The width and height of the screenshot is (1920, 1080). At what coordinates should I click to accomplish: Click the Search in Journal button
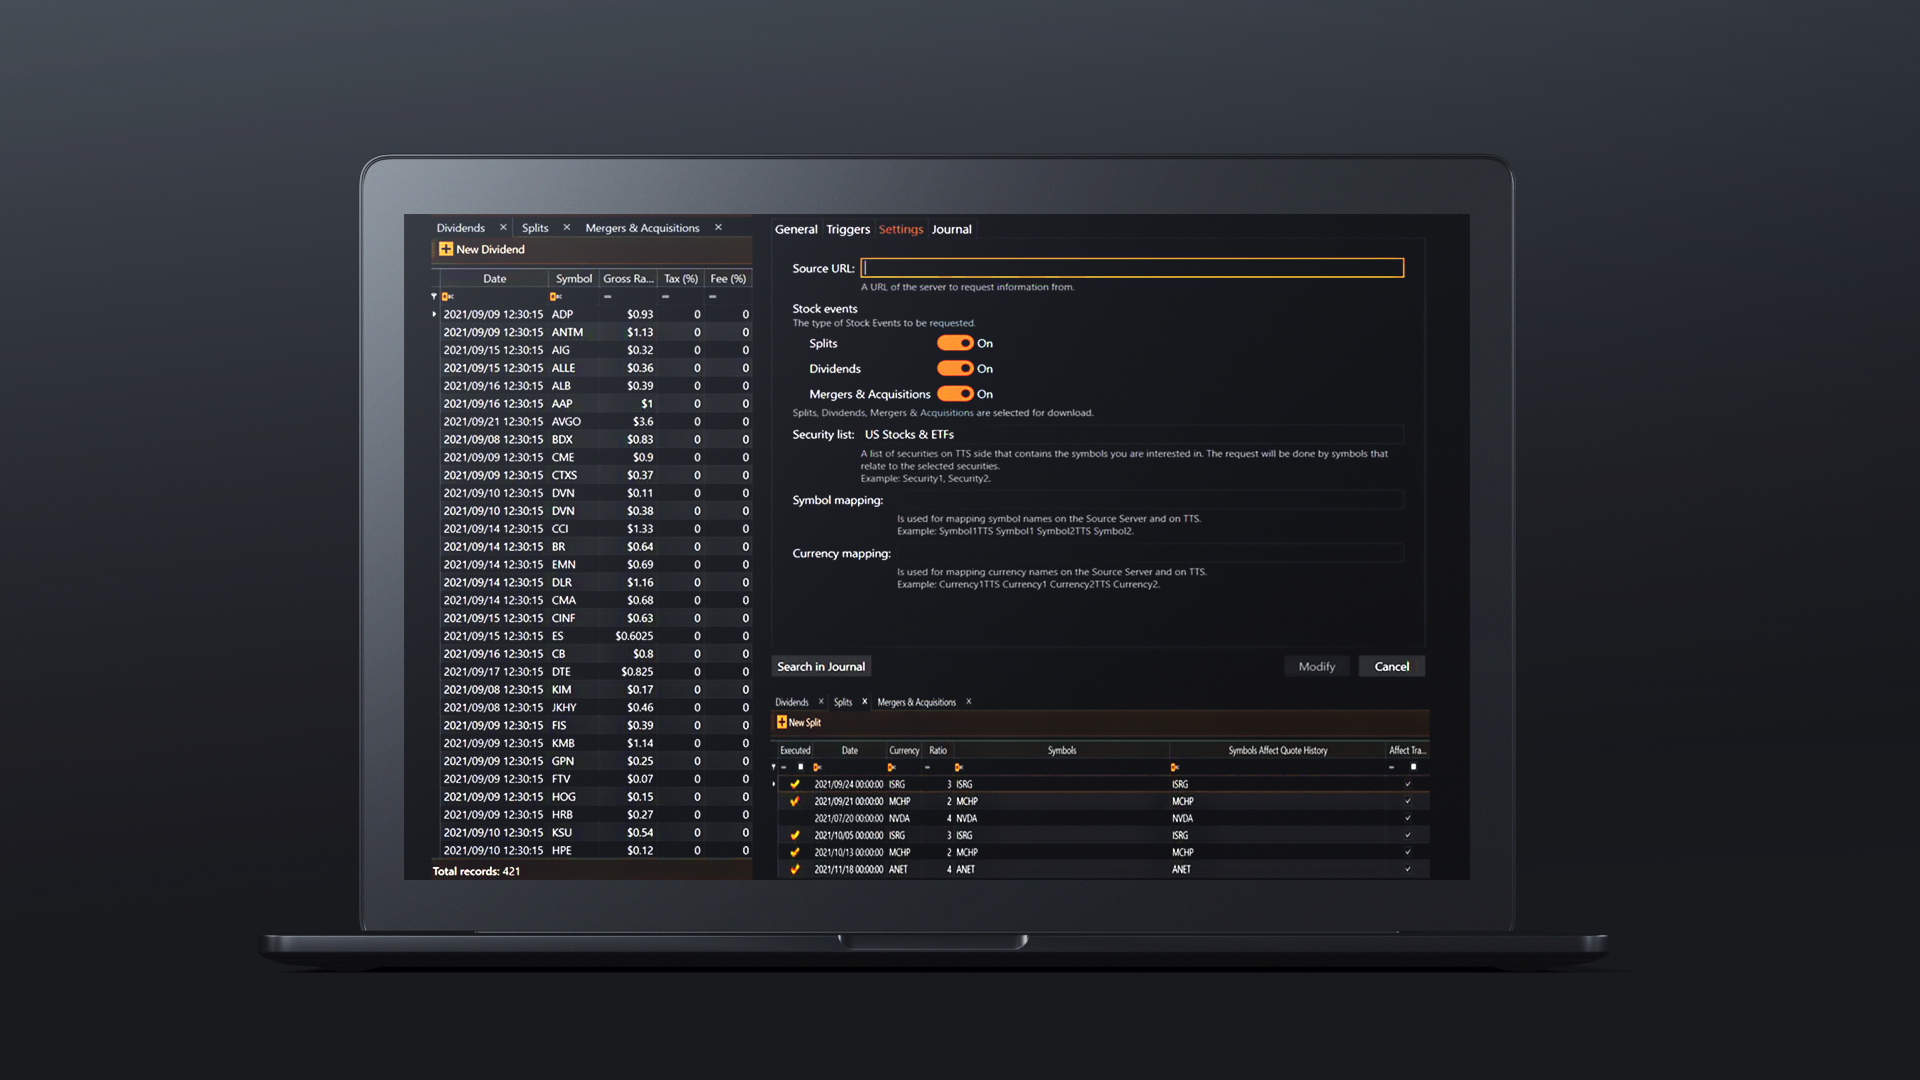pos(820,666)
